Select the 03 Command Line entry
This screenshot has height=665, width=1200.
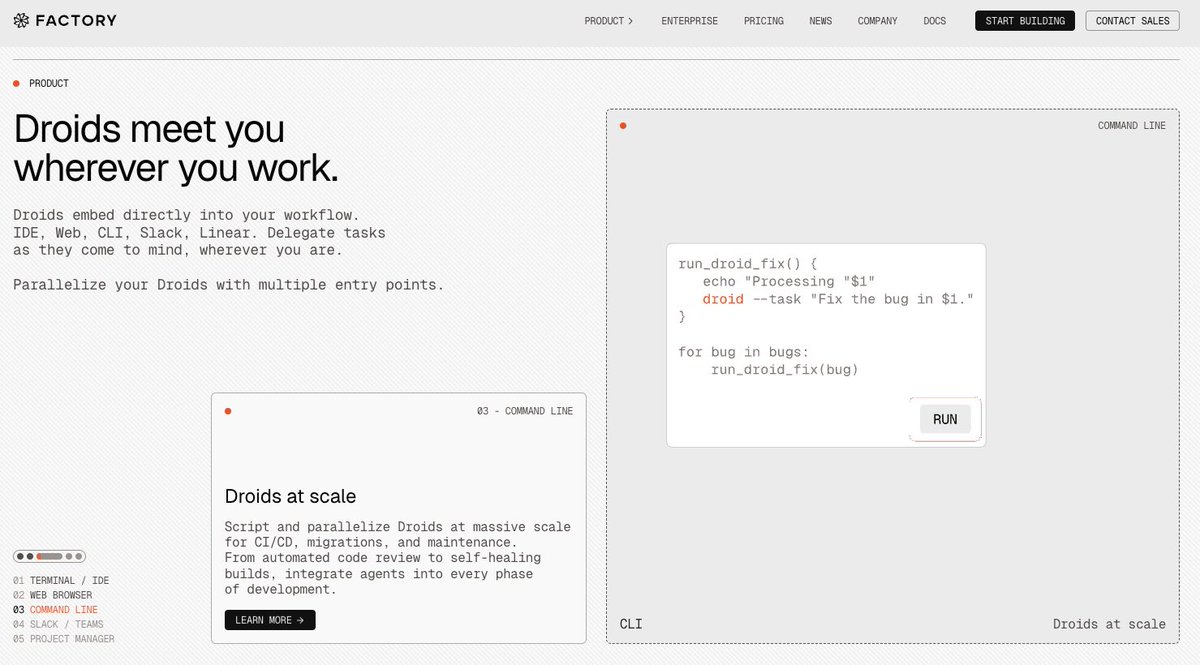click(x=55, y=610)
